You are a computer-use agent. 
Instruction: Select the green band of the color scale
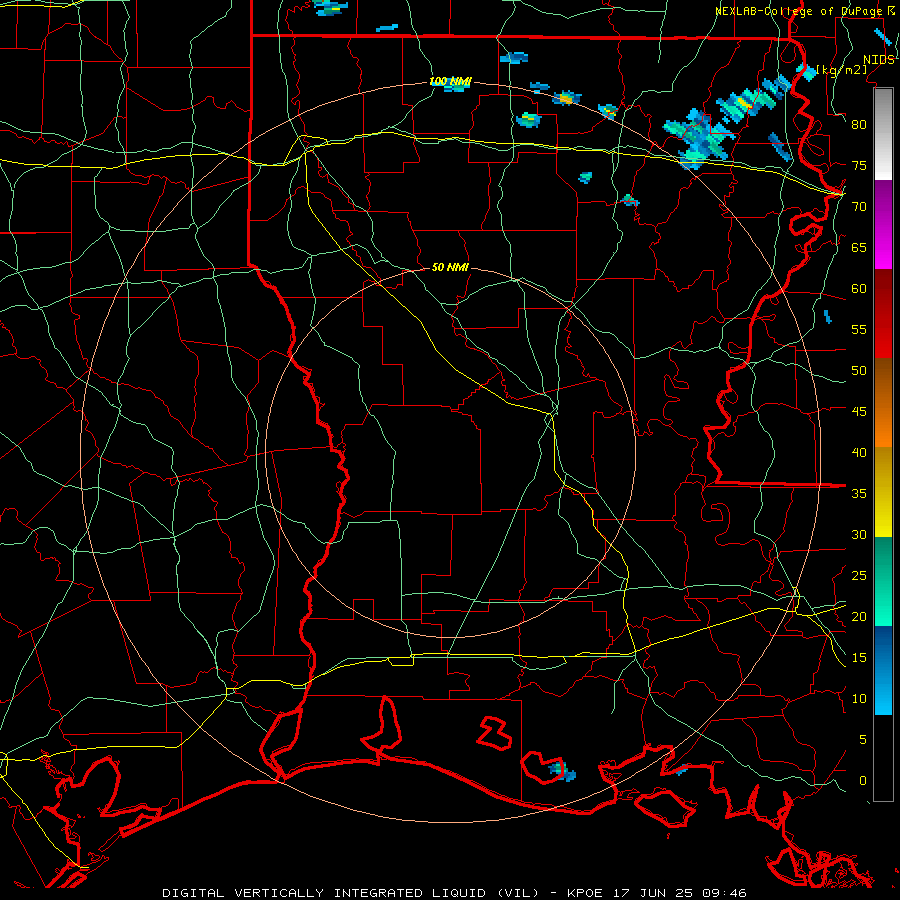click(883, 581)
